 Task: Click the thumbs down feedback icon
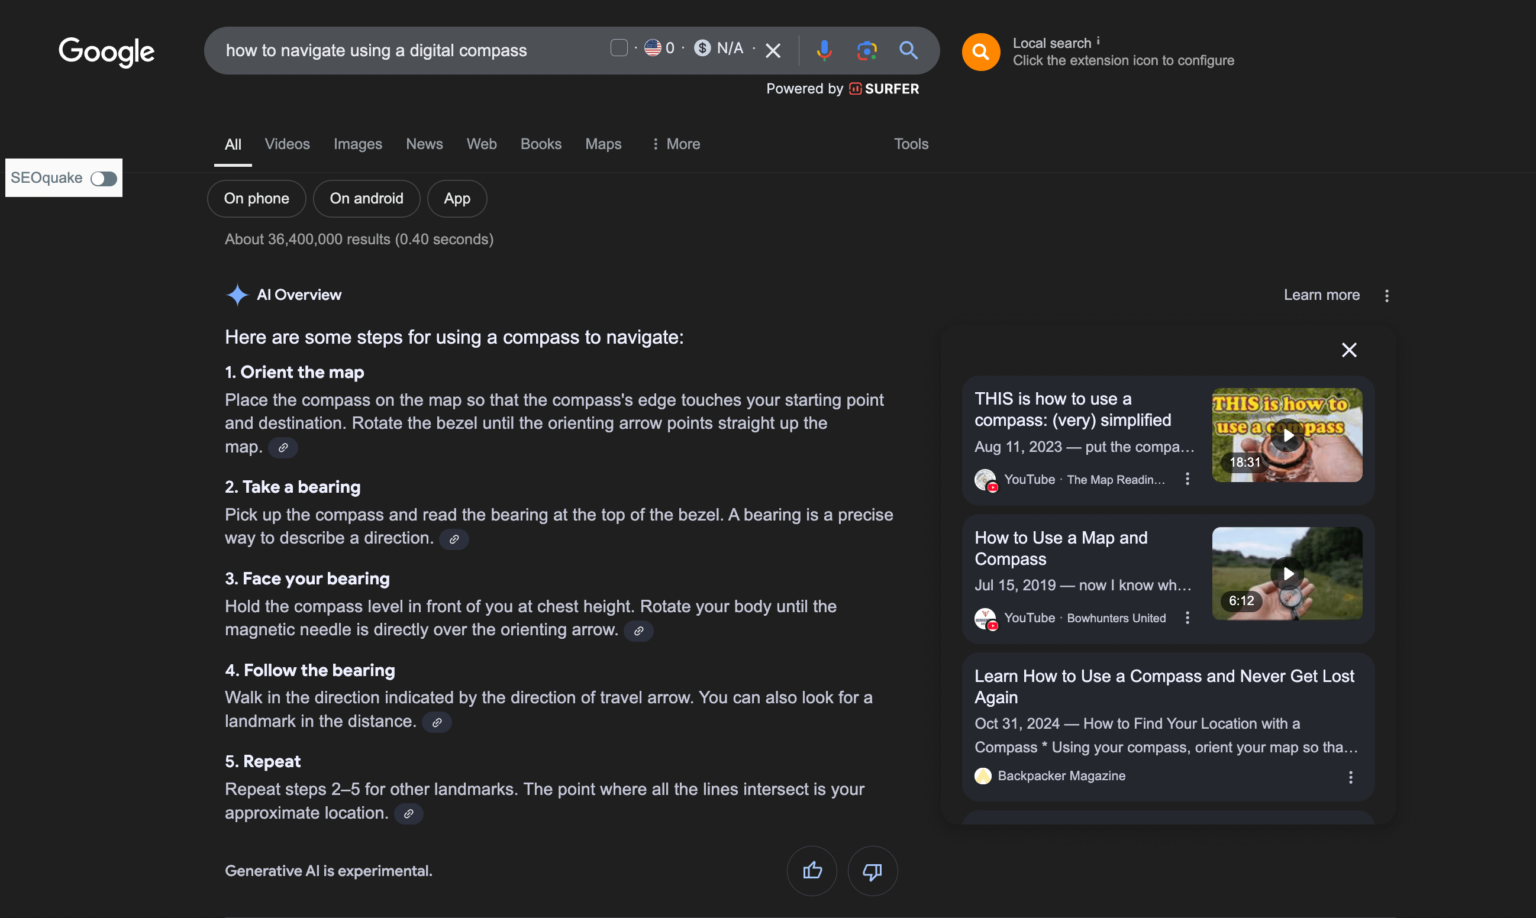click(x=872, y=871)
